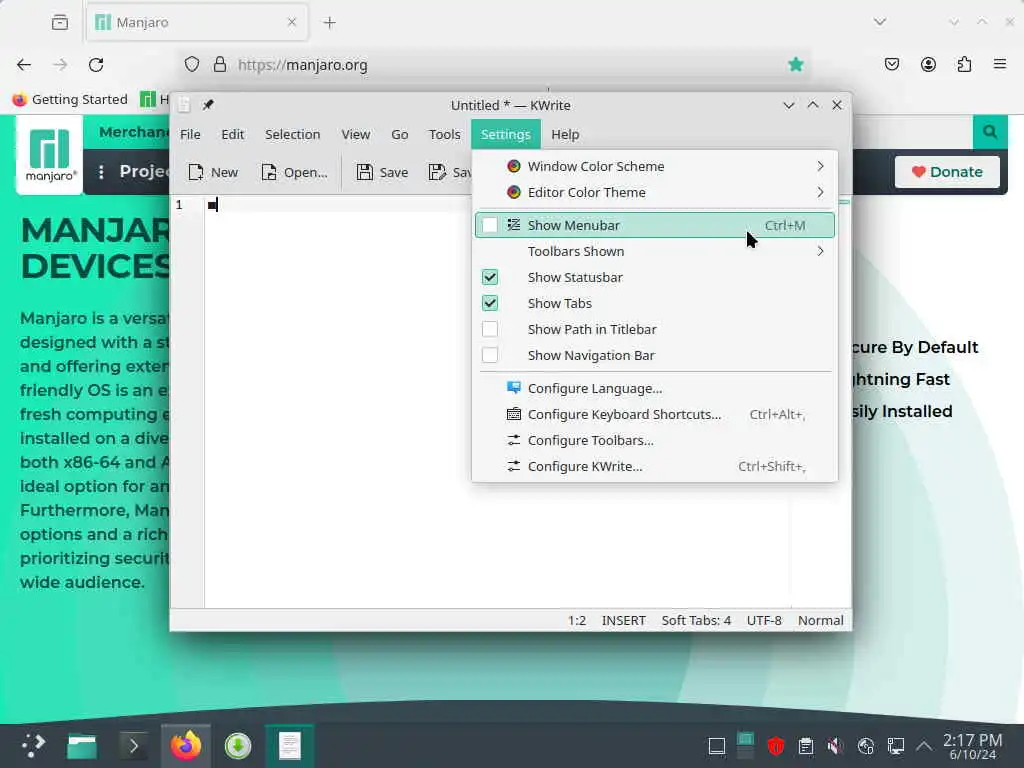The height and width of the screenshot is (768, 1024).
Task: Click the Configure Toolbars sliders icon
Action: 514,440
